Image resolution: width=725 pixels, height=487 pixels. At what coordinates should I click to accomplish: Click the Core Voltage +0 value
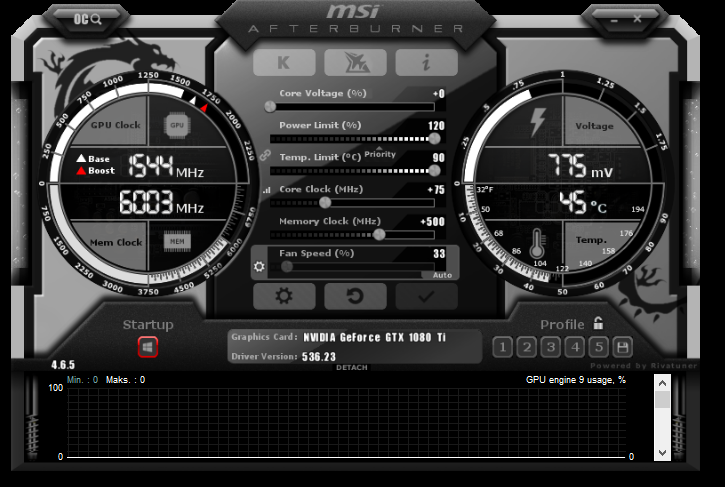(x=438, y=94)
